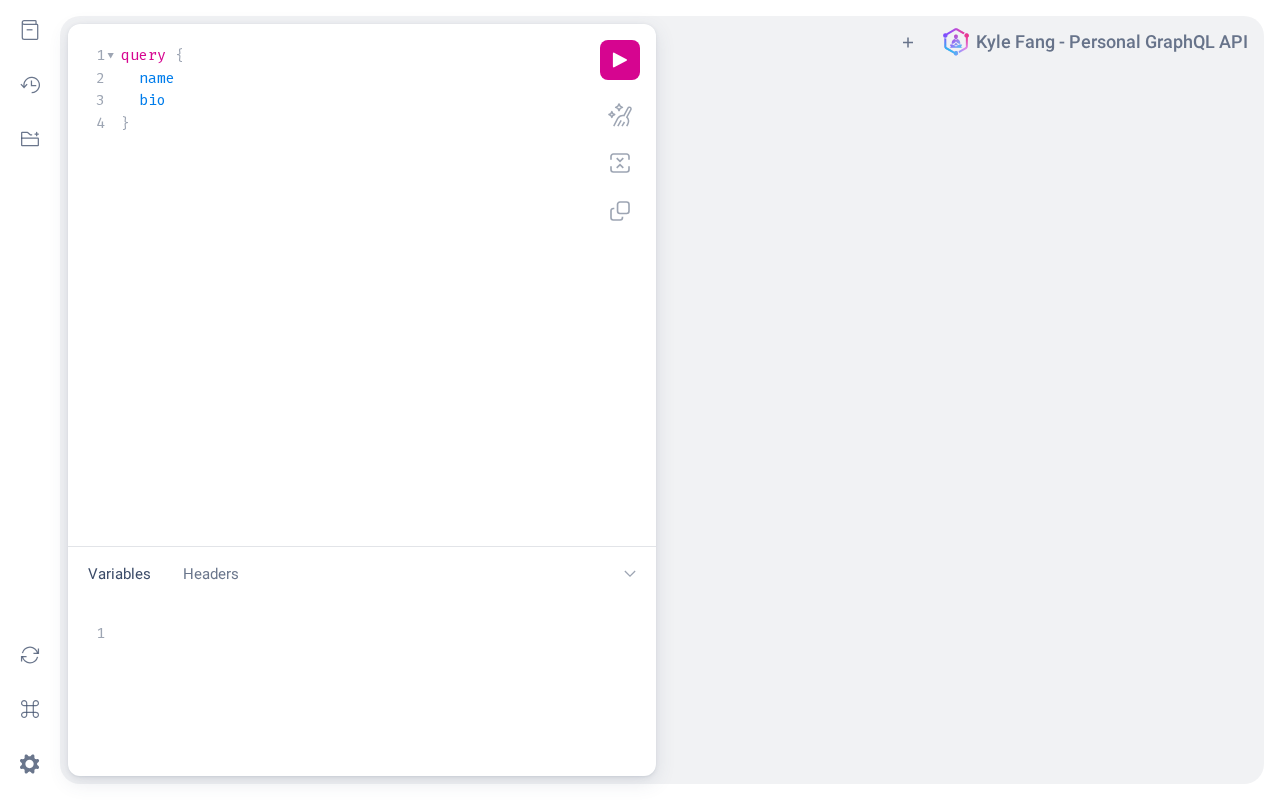Click the 'bio' field in the query
Screen dimensions: 1280x800
(152, 100)
